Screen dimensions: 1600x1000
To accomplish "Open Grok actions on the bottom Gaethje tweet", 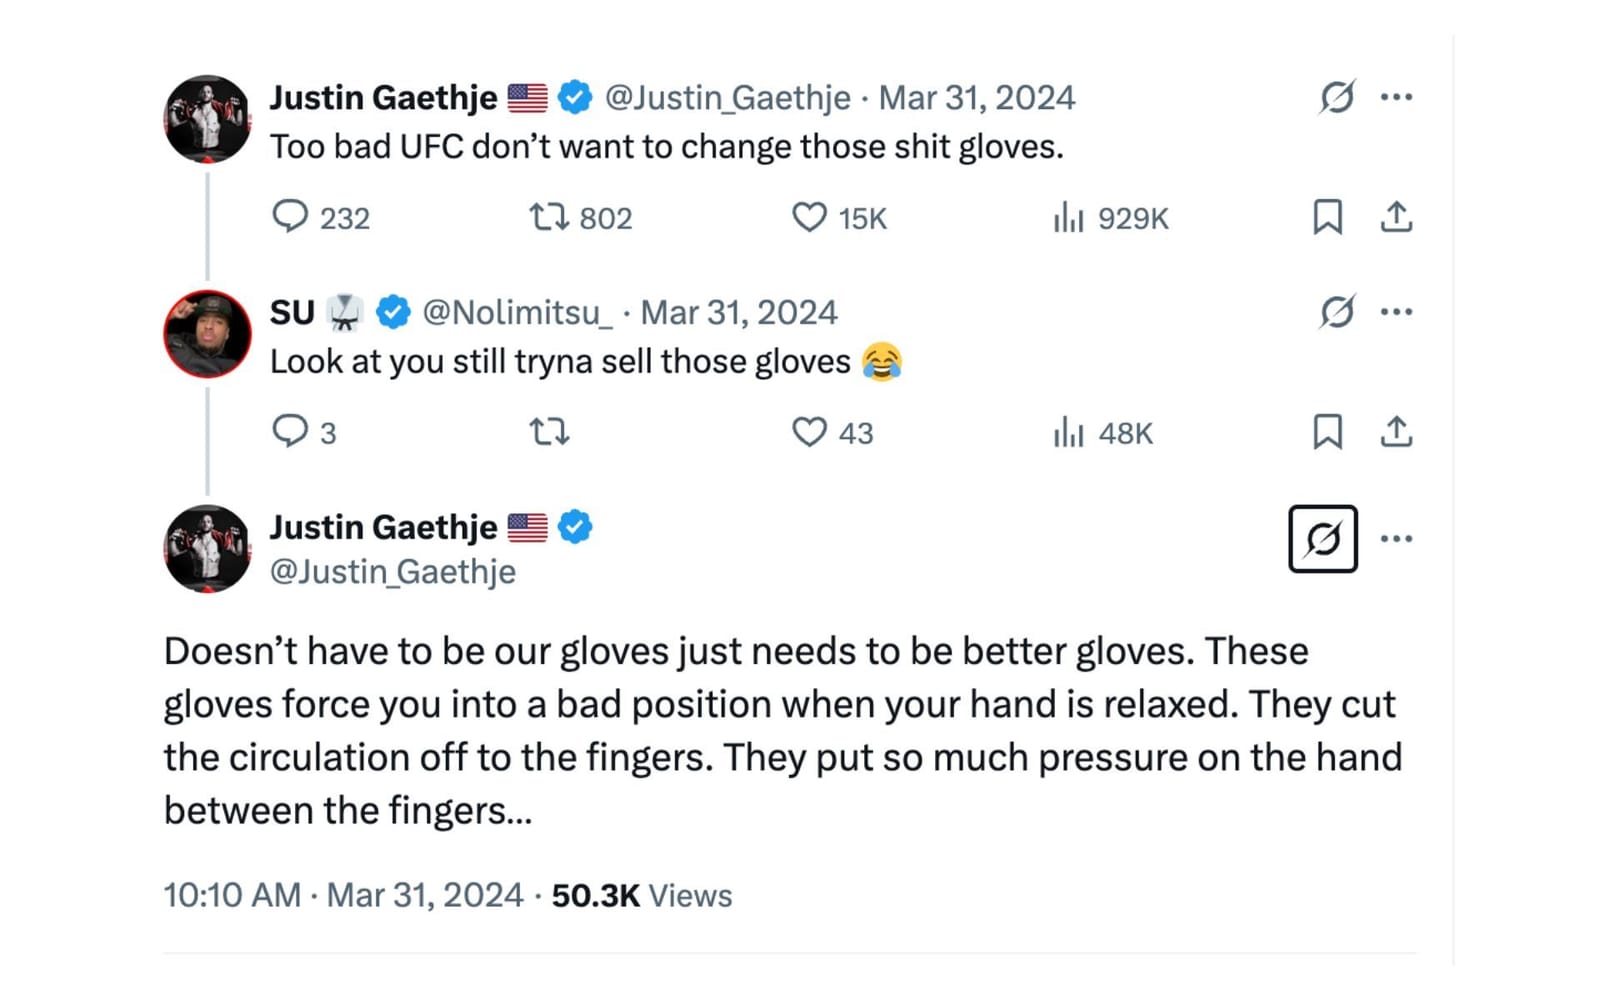I will [1324, 538].
